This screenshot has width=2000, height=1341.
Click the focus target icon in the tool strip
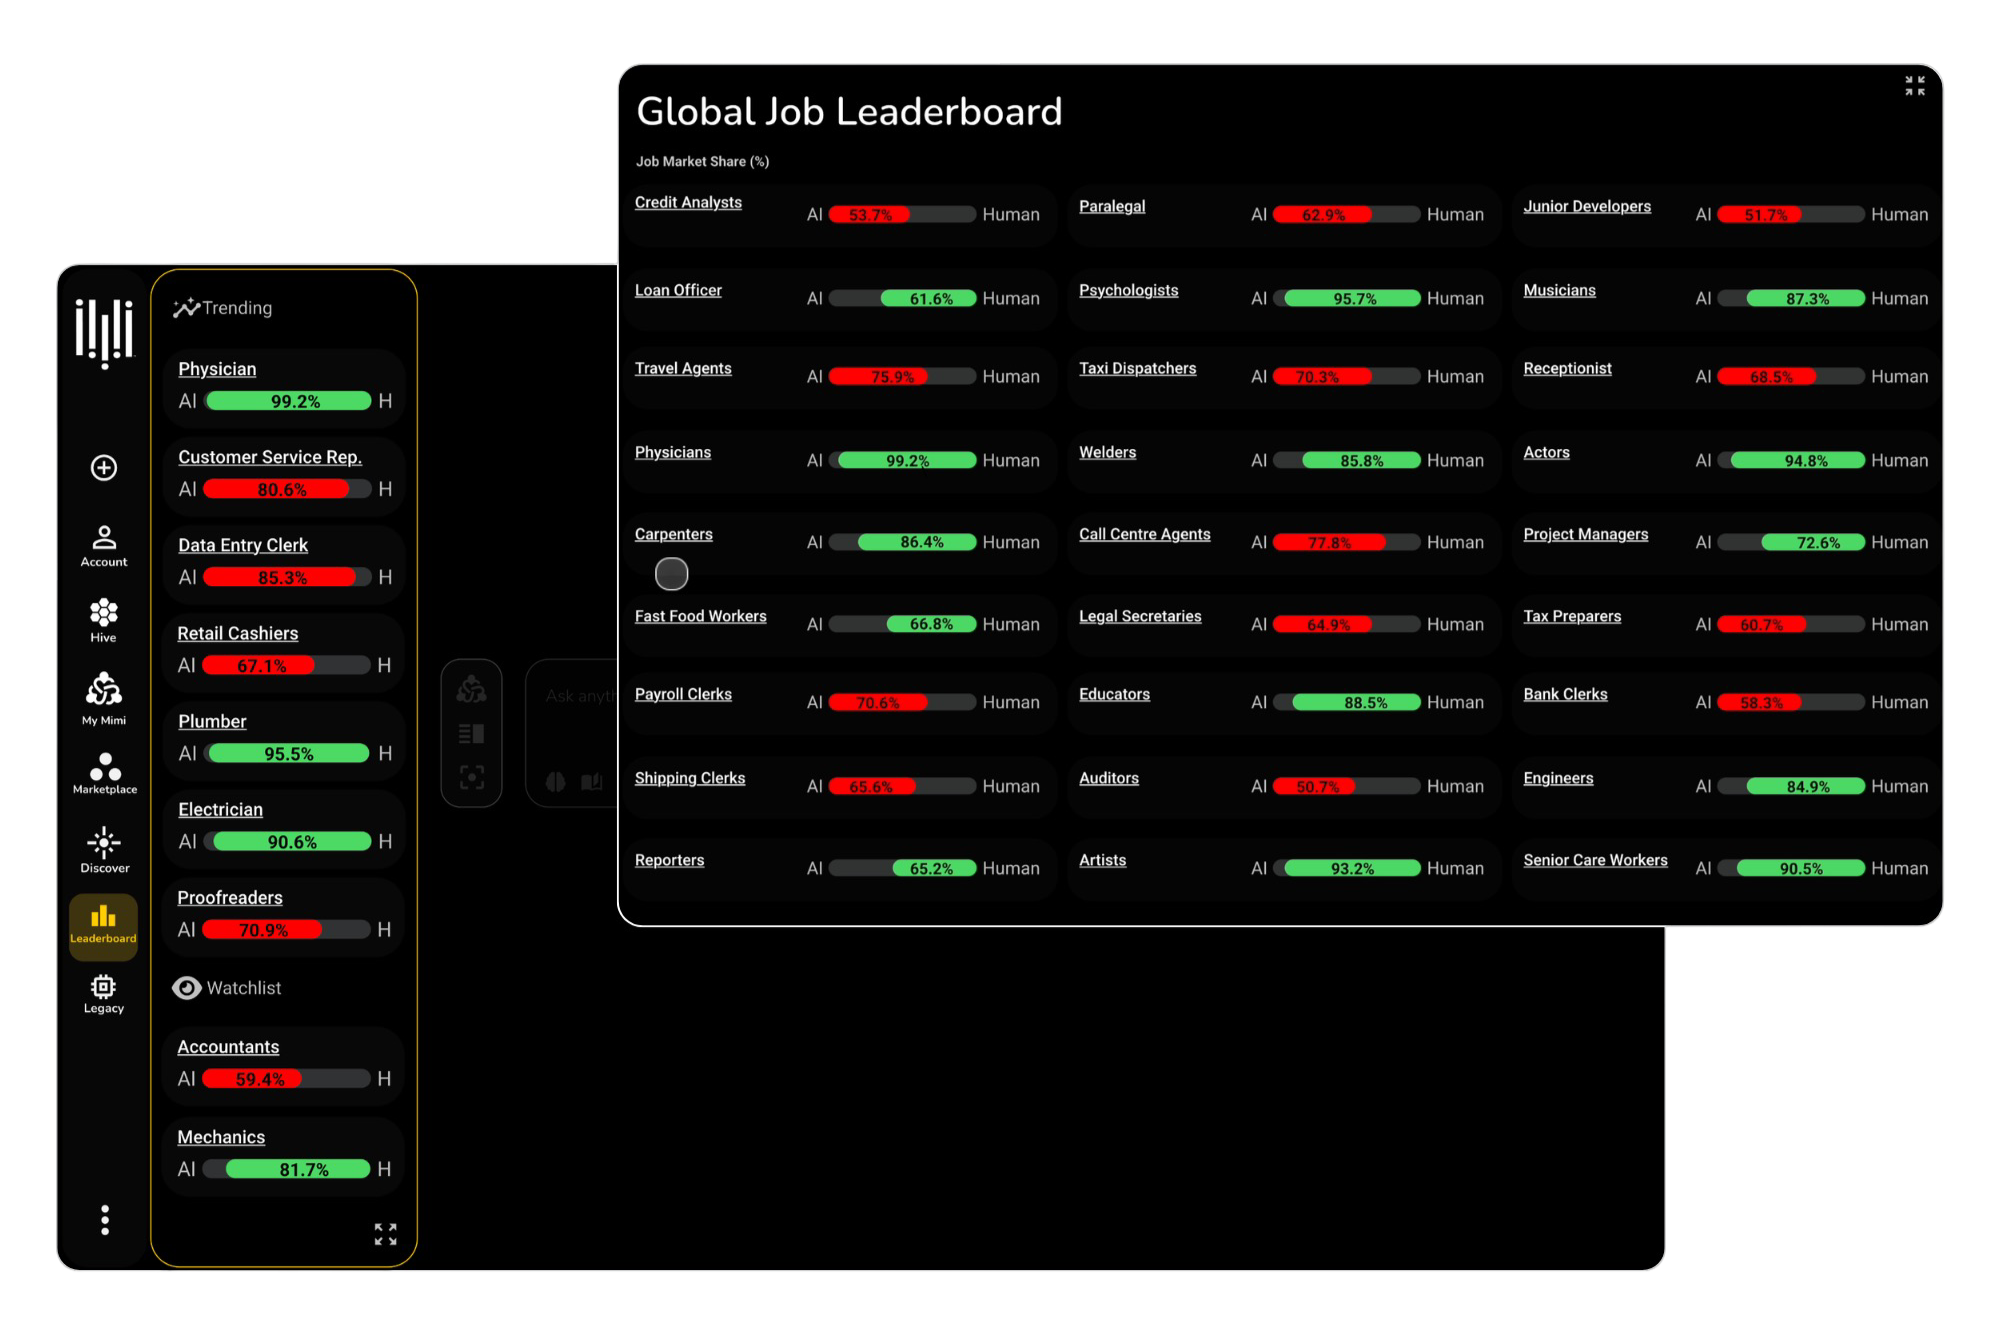[x=471, y=778]
